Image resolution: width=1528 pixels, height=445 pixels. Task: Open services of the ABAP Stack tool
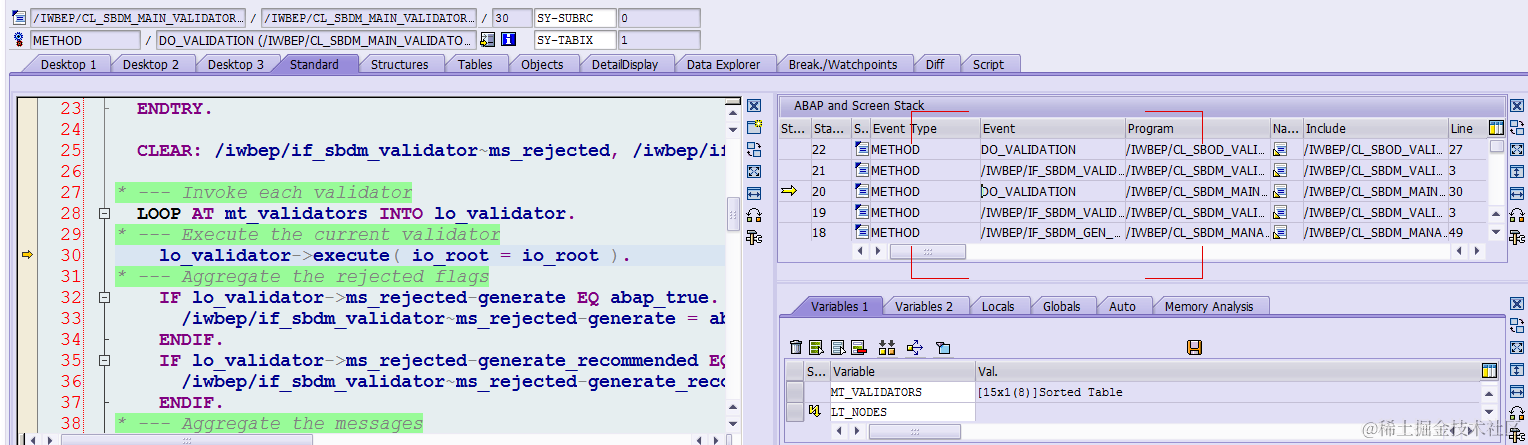point(1517,238)
